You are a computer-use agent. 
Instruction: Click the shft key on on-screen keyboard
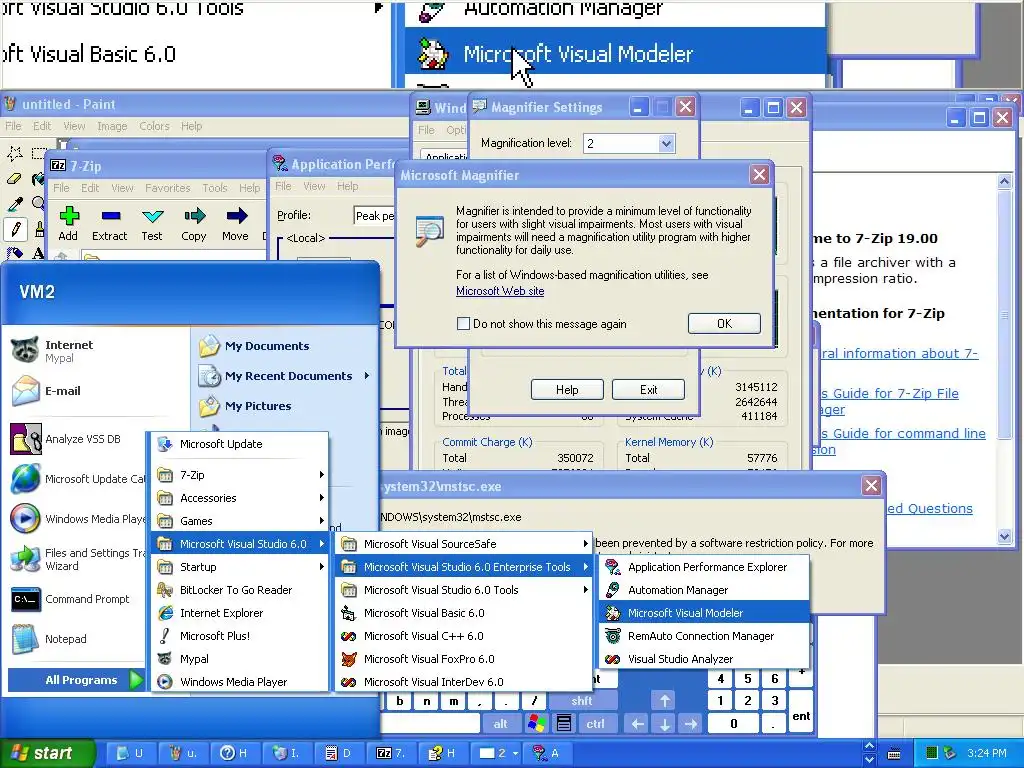click(x=581, y=701)
